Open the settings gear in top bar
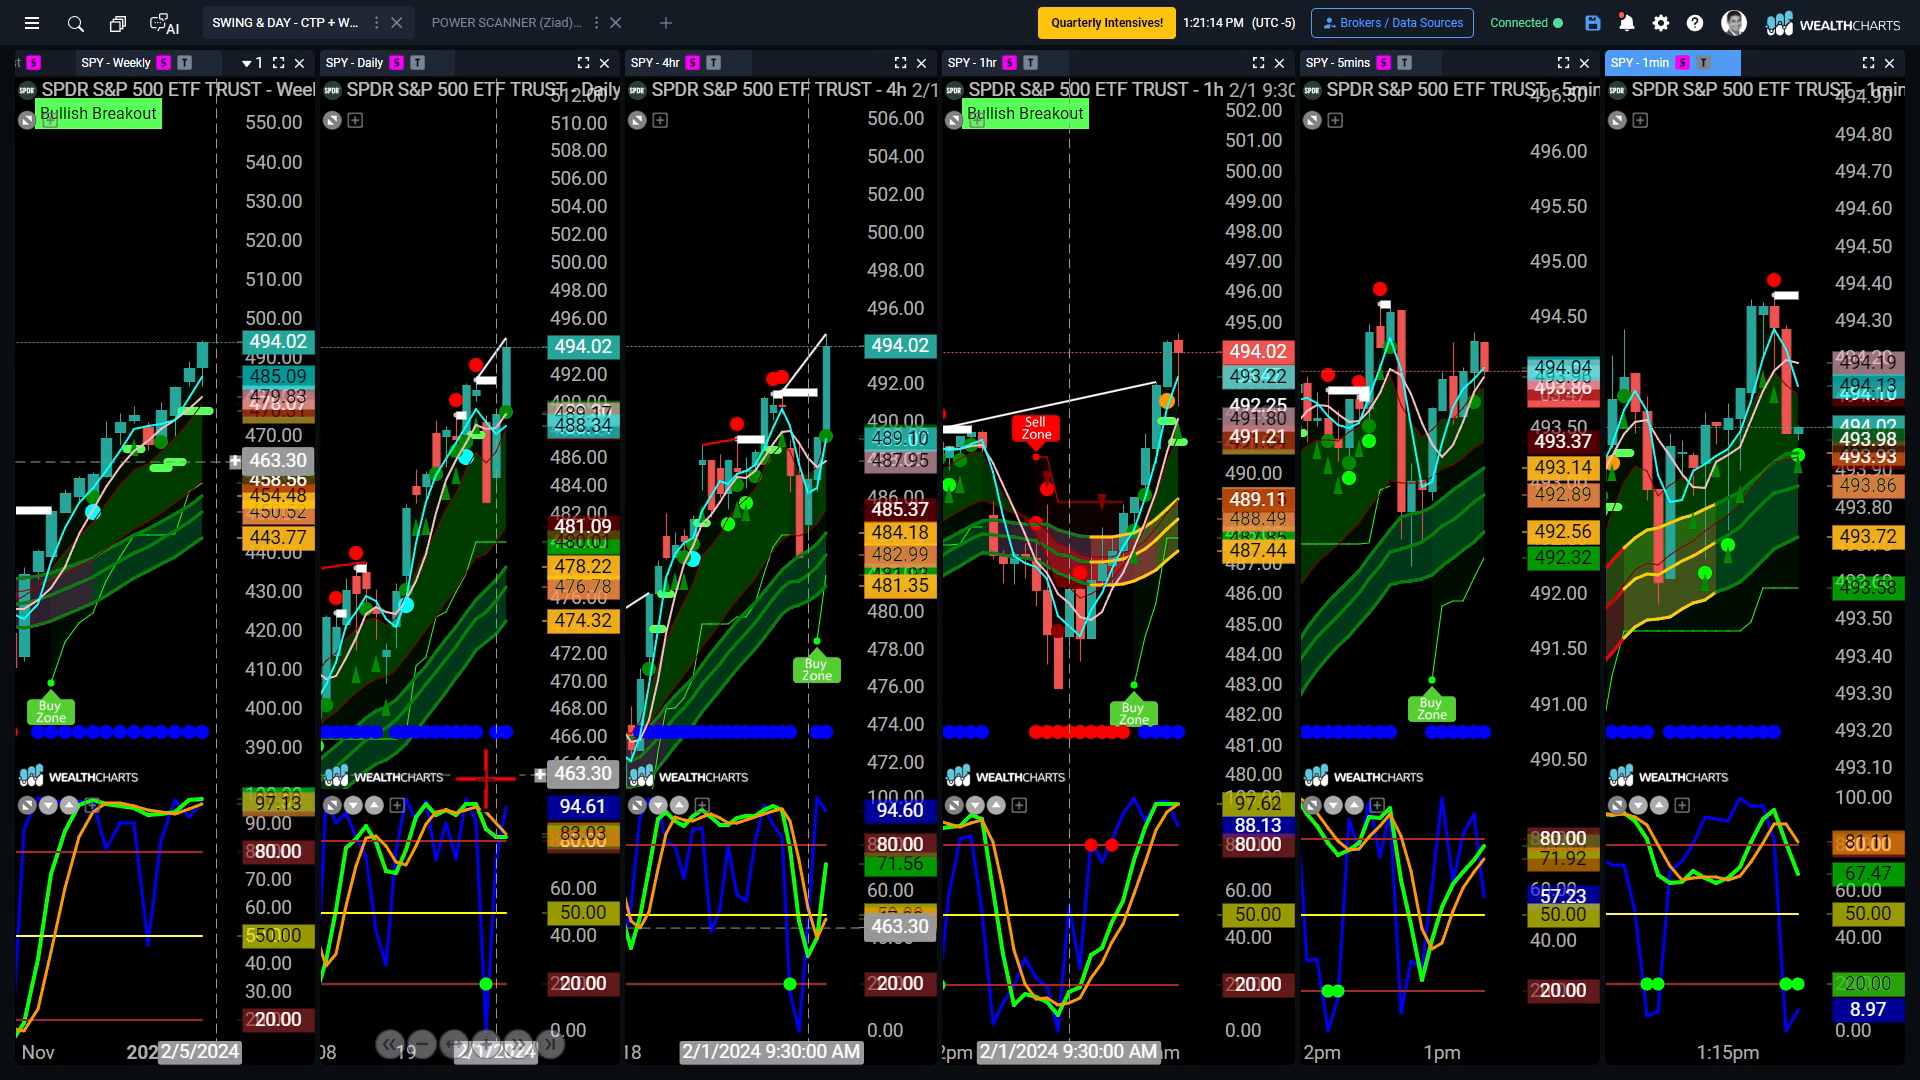The image size is (1920, 1080). point(1661,23)
